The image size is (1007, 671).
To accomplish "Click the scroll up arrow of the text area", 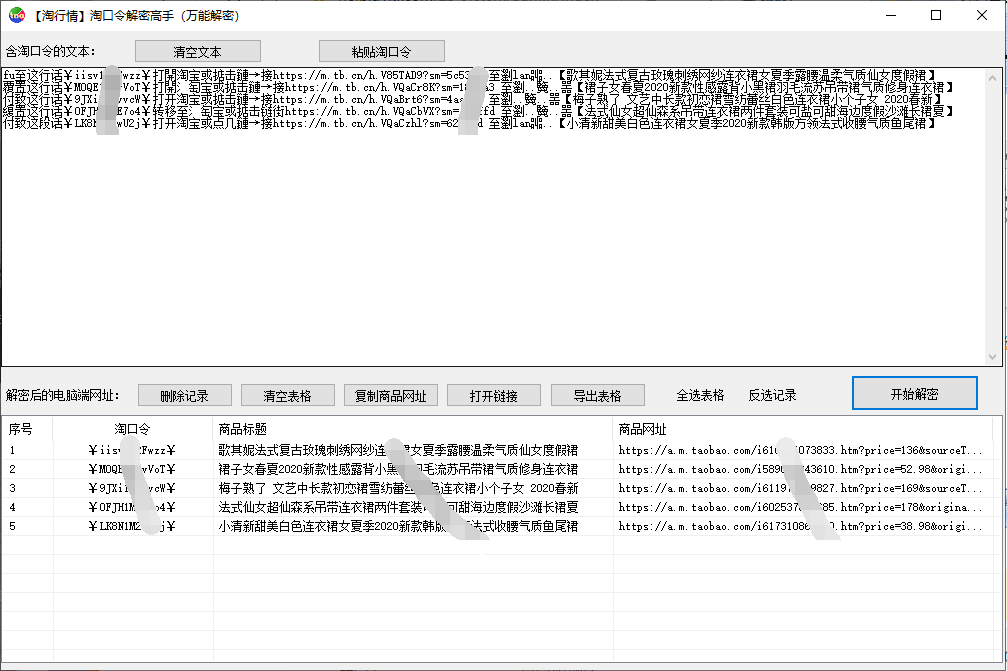I will [x=993, y=78].
